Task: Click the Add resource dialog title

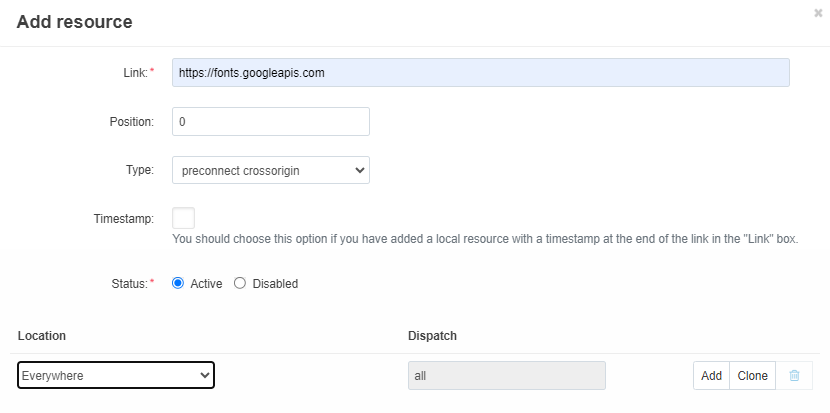Action: click(x=75, y=22)
